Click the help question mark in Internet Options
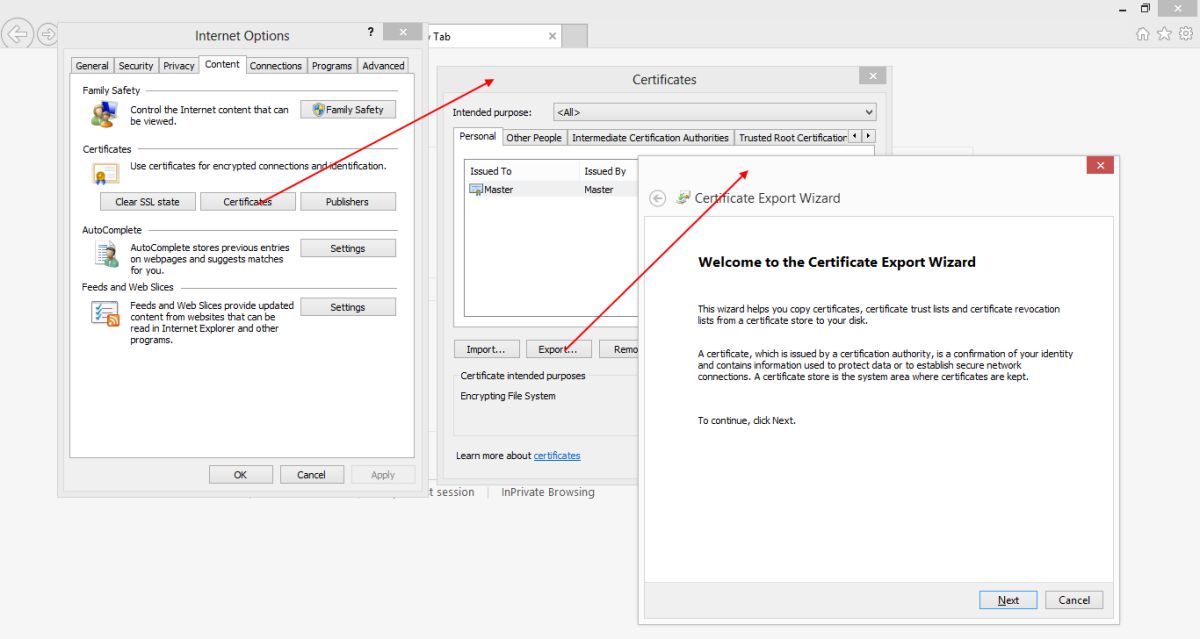 coord(370,32)
